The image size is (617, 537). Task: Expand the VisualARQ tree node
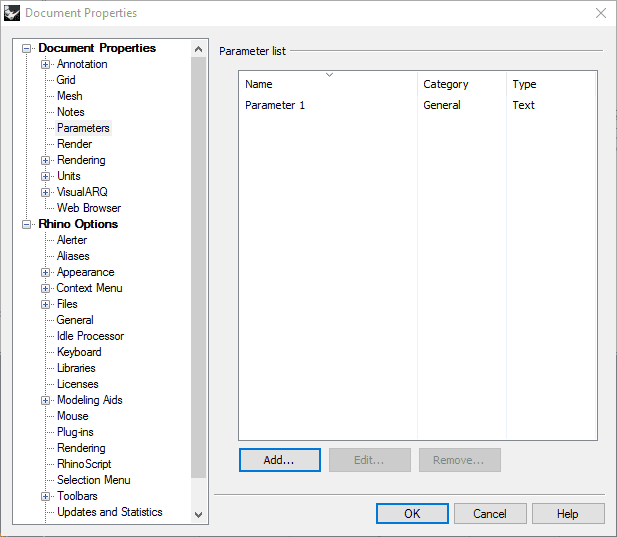45,192
